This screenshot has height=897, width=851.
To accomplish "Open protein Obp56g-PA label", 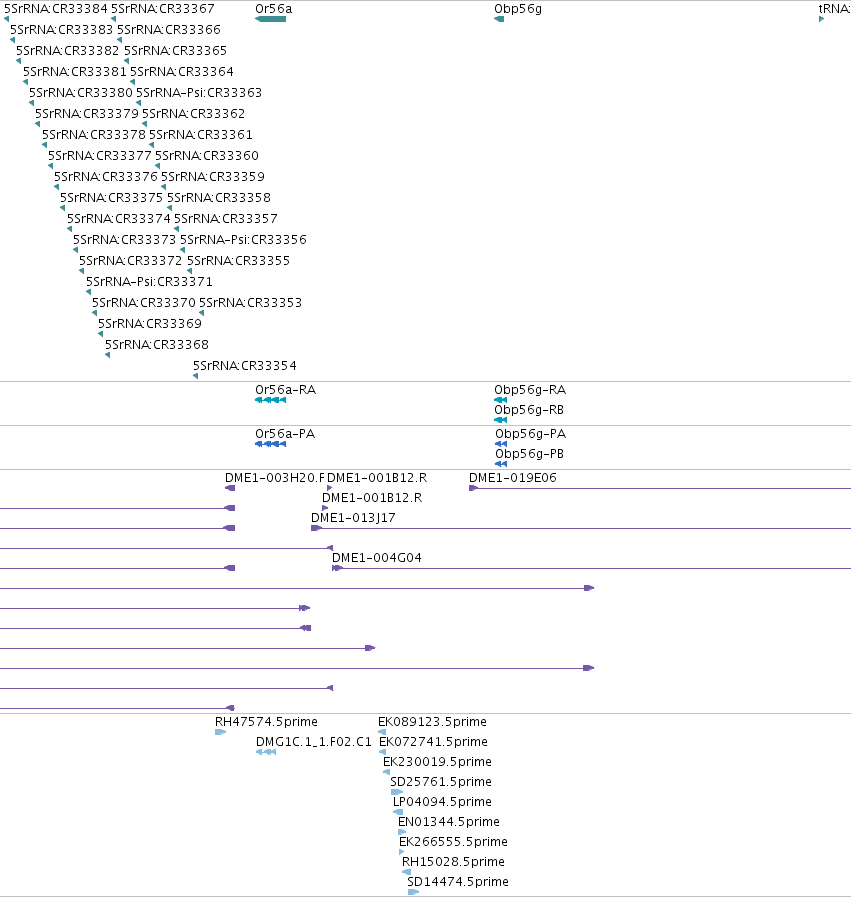I will tap(530, 434).
